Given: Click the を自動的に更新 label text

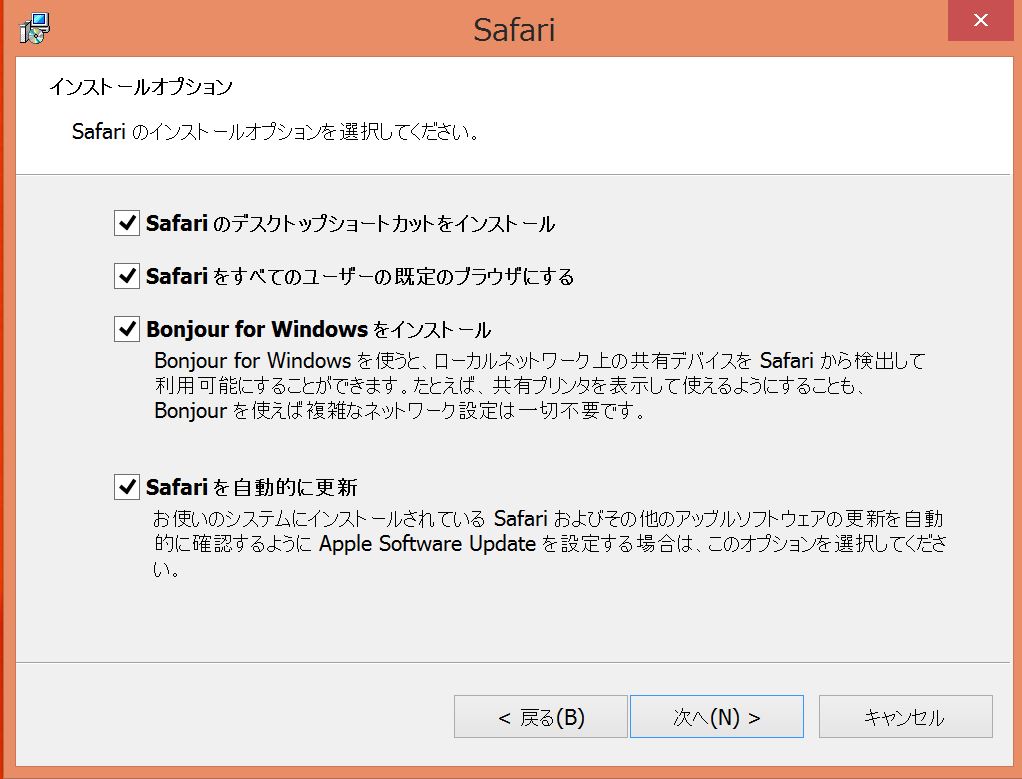Looking at the screenshot, I should (x=285, y=489).
